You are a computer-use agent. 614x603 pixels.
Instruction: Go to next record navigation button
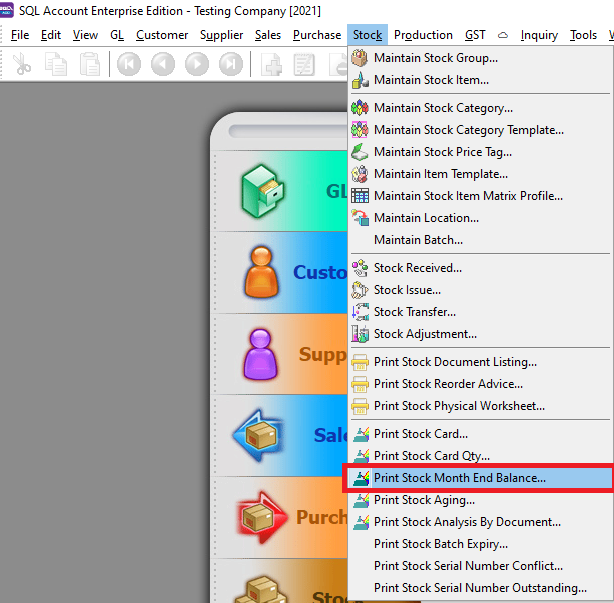tap(197, 65)
